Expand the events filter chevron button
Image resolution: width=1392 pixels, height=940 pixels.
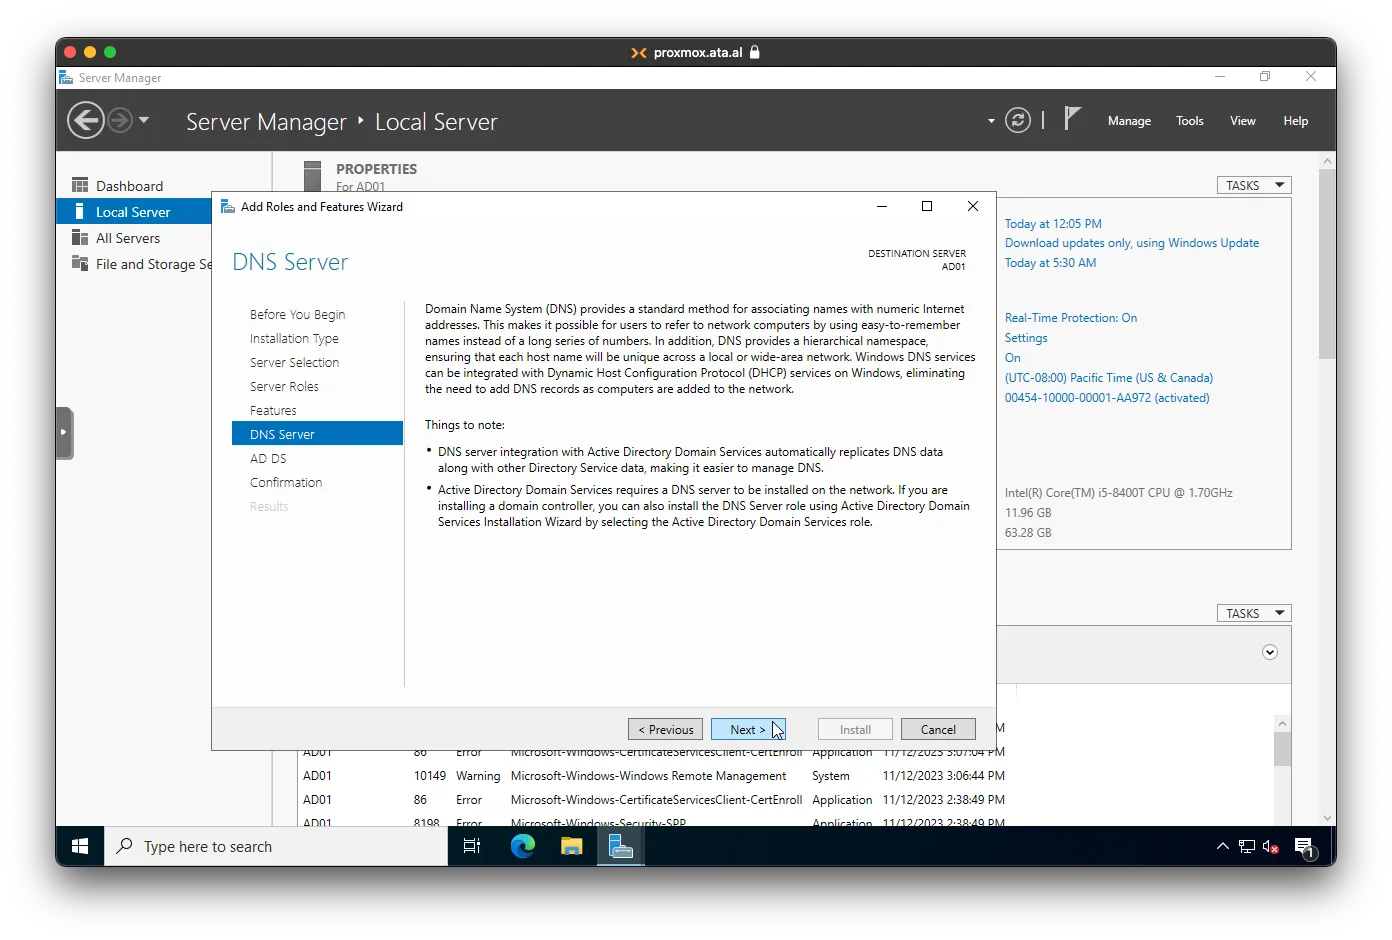1270,652
